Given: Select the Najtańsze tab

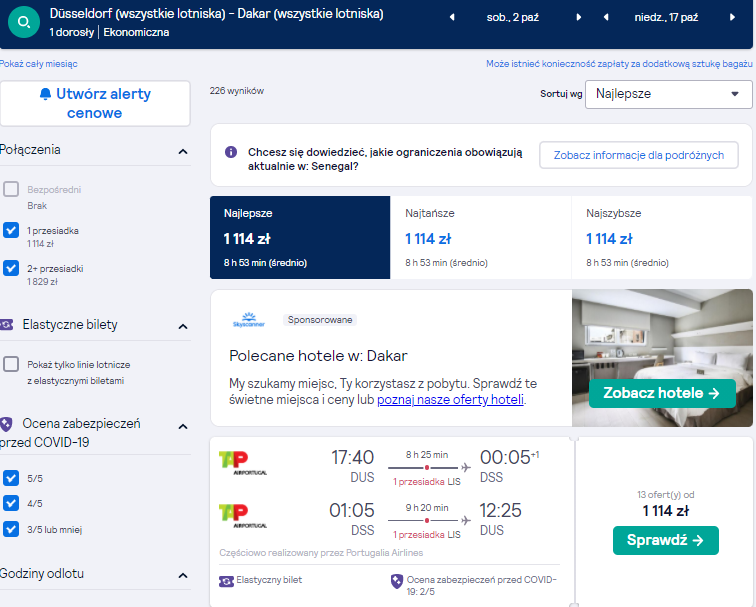Looking at the screenshot, I should [481, 237].
